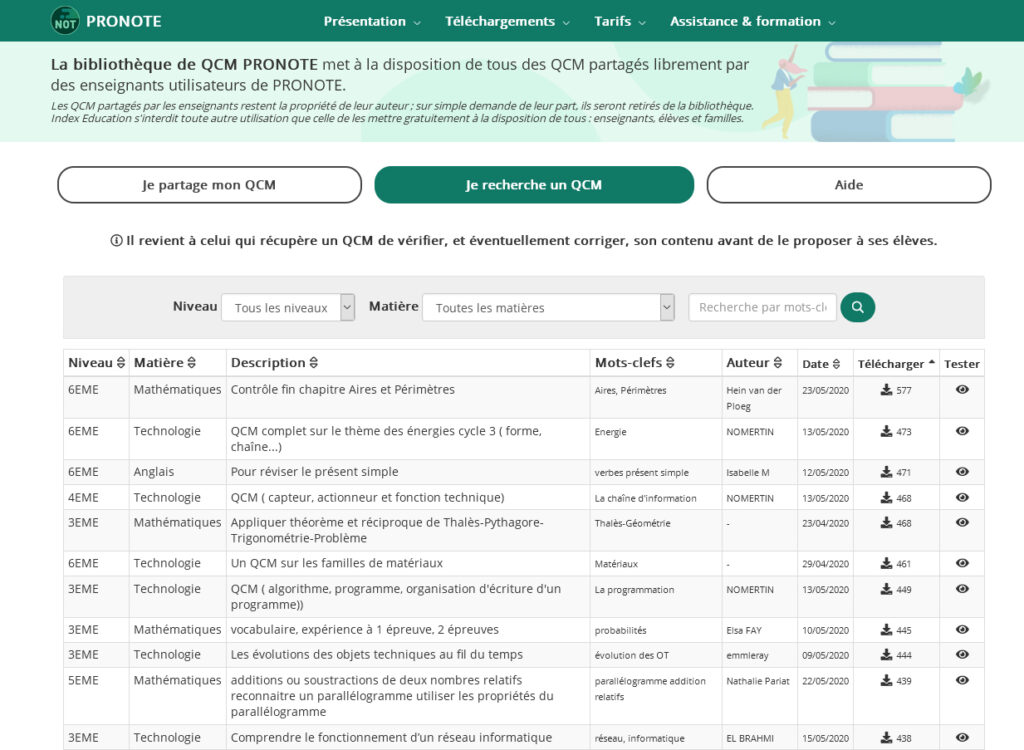The height and width of the screenshot is (750, 1024).
Task: Download the Matériaux QCM
Action: 886,563
